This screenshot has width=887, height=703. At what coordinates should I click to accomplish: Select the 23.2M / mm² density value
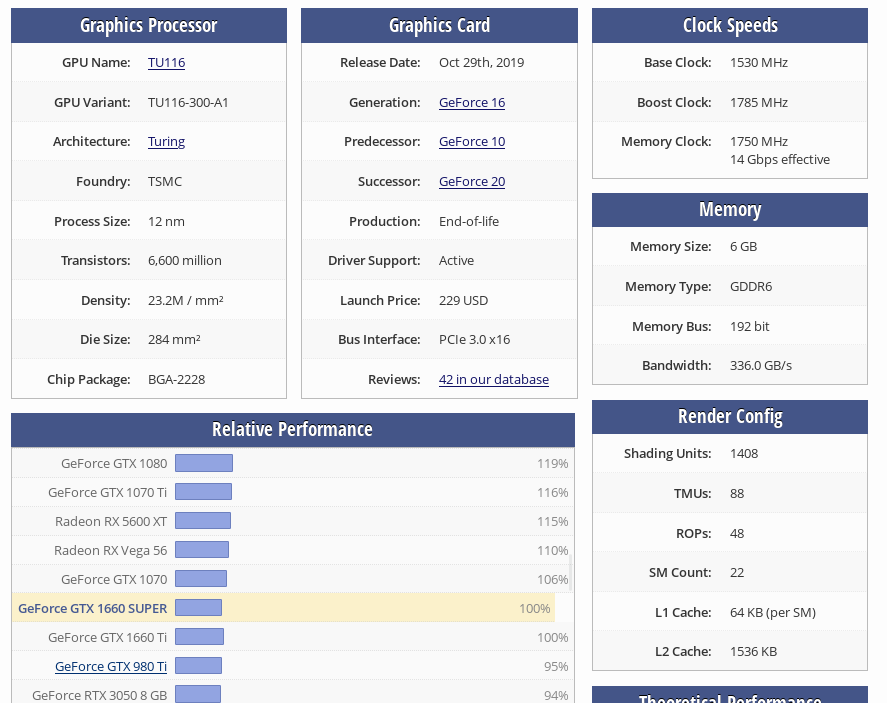186,300
